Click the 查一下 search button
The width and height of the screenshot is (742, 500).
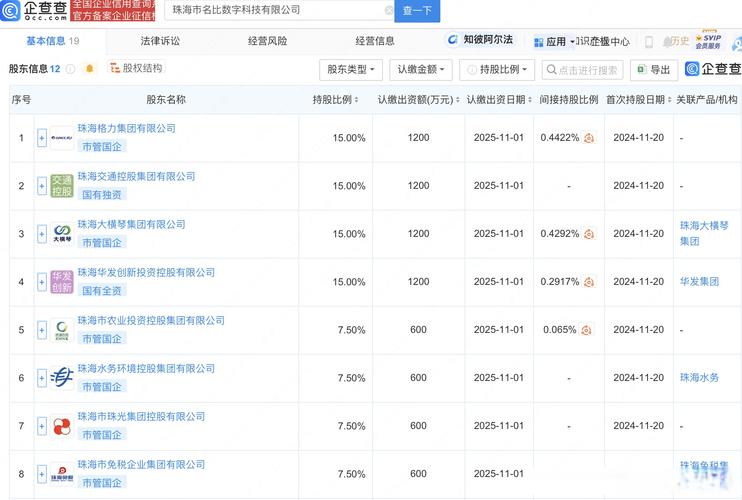[417, 10]
